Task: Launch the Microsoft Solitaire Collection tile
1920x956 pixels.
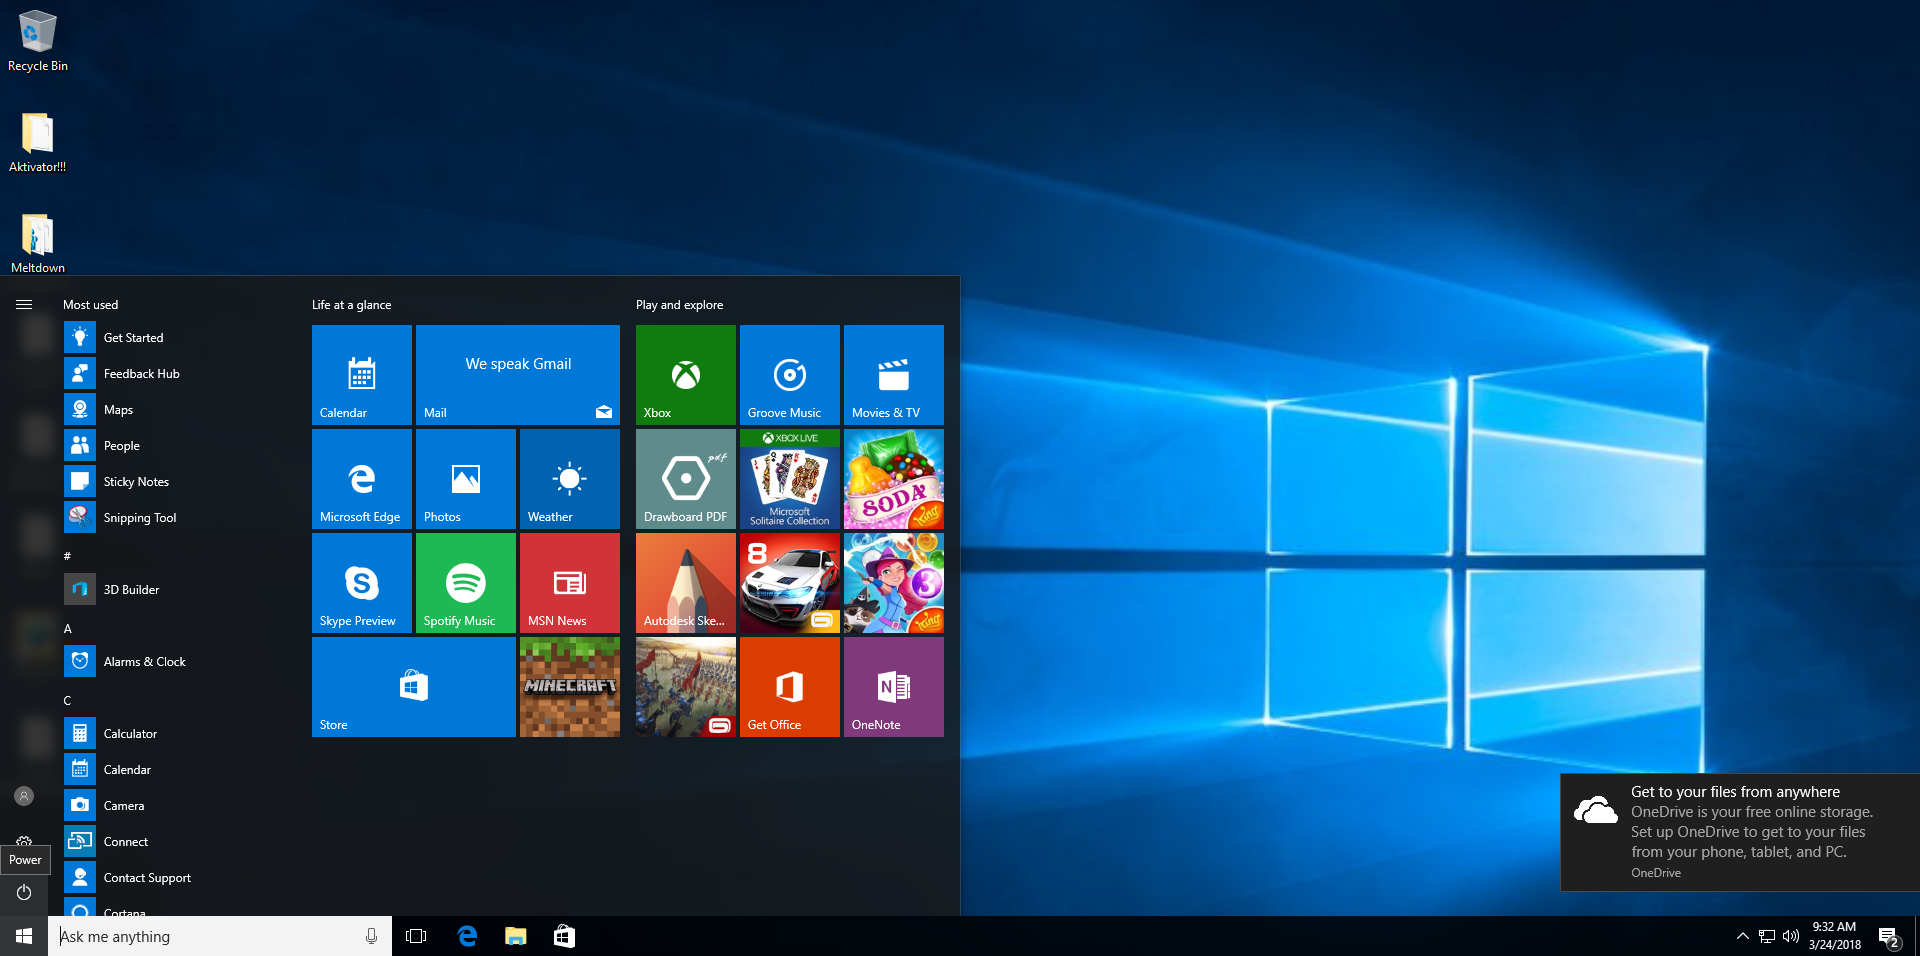Action: coord(790,479)
